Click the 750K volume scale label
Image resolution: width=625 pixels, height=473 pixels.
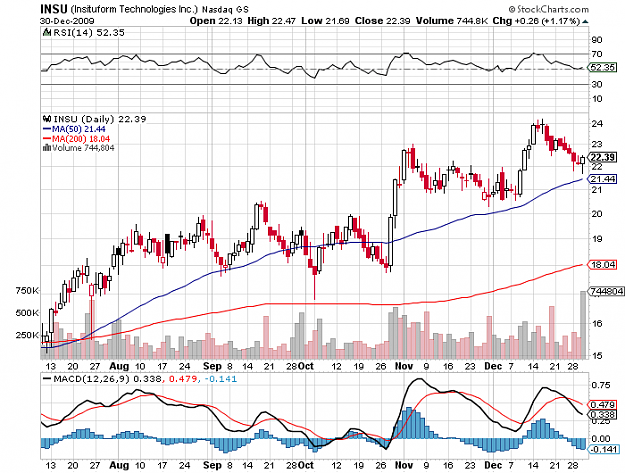pos(27,291)
